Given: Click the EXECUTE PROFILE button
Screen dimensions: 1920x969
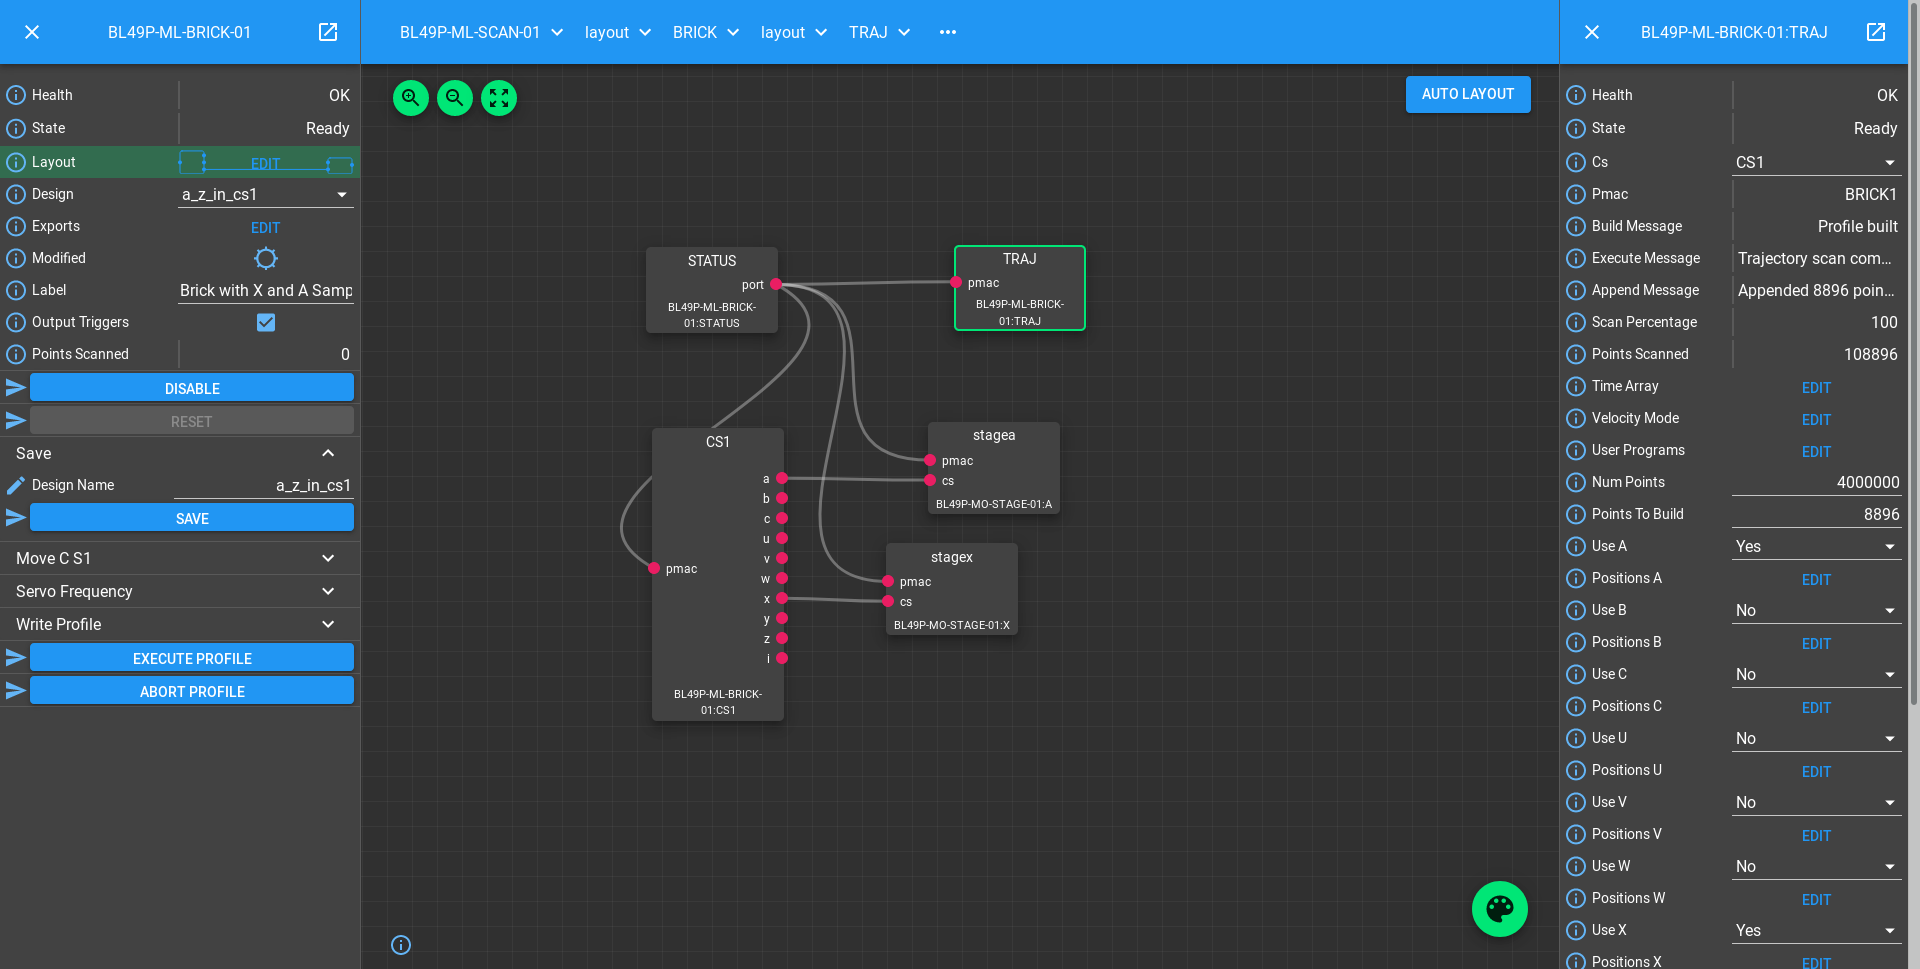Looking at the screenshot, I should [x=192, y=658].
